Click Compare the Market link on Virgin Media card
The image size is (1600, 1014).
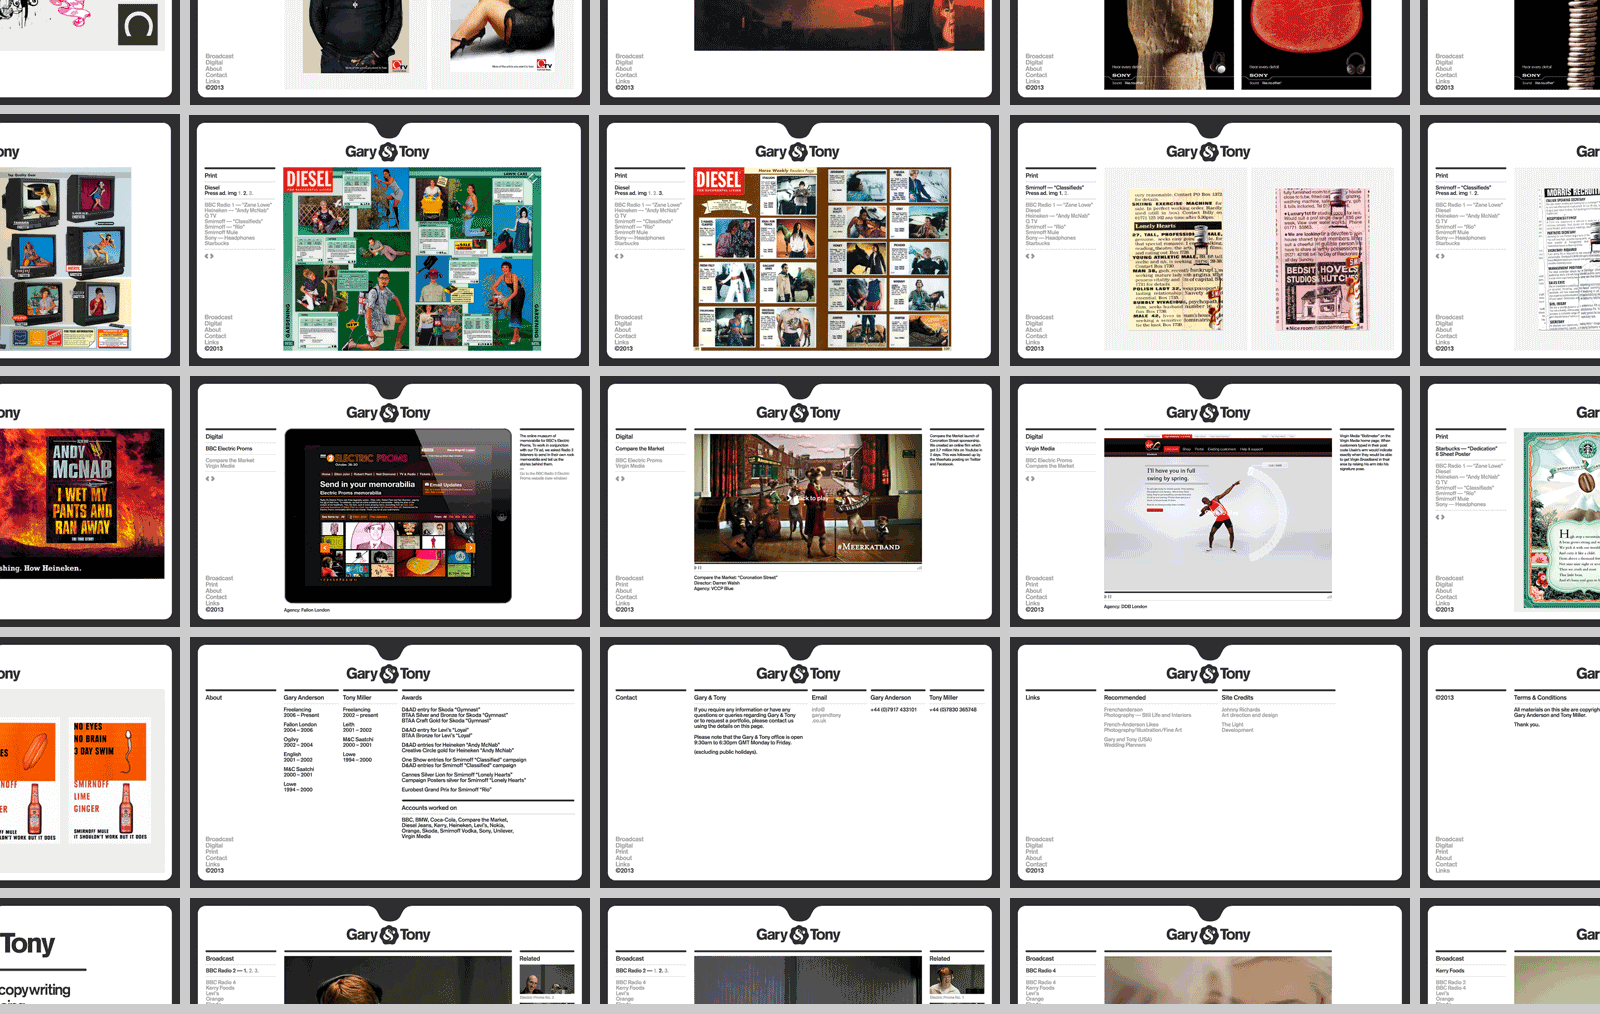pyautogui.click(x=1049, y=466)
